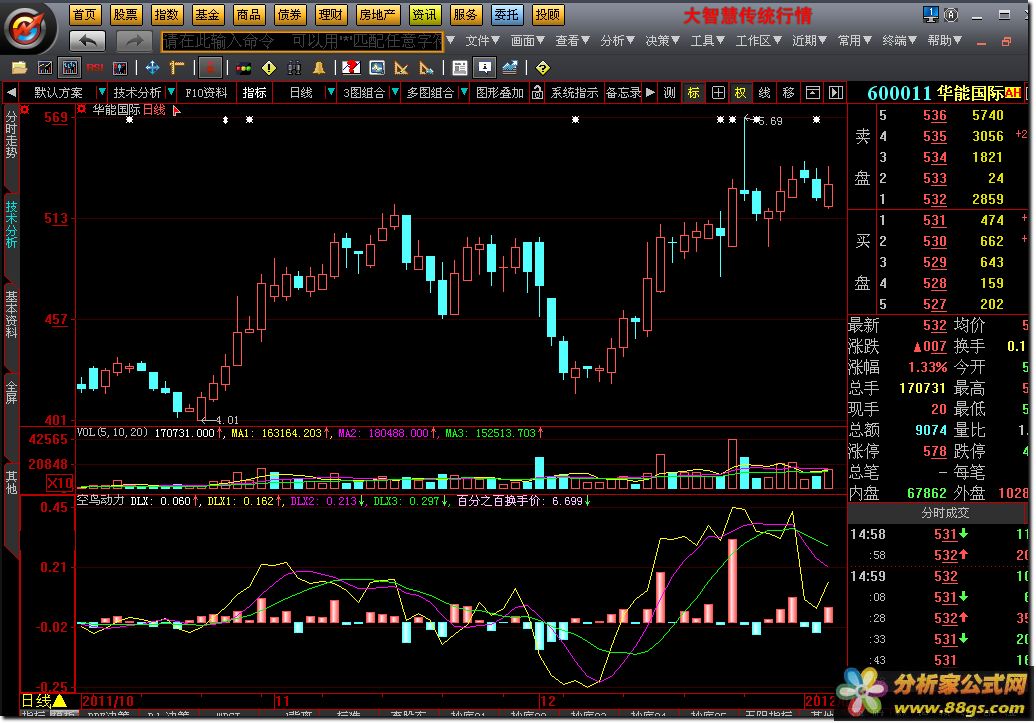
Task: Open the yellow exclamation warning icon
Action: (269, 67)
